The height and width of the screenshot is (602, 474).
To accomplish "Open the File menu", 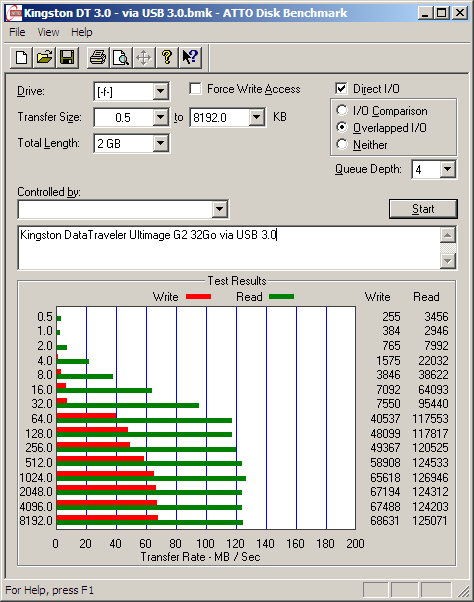I will [x=17, y=32].
